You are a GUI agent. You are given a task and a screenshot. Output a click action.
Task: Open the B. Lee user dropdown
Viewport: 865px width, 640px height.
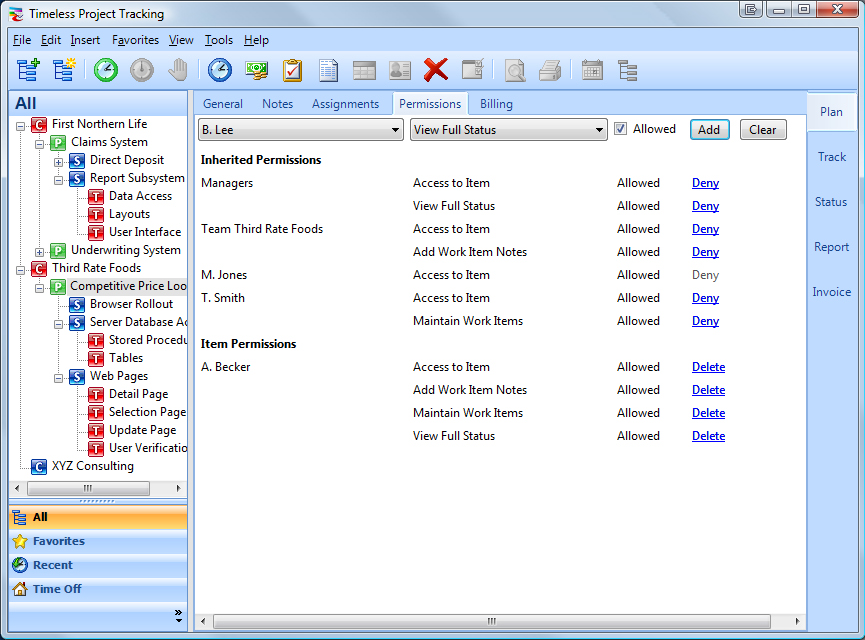point(395,130)
